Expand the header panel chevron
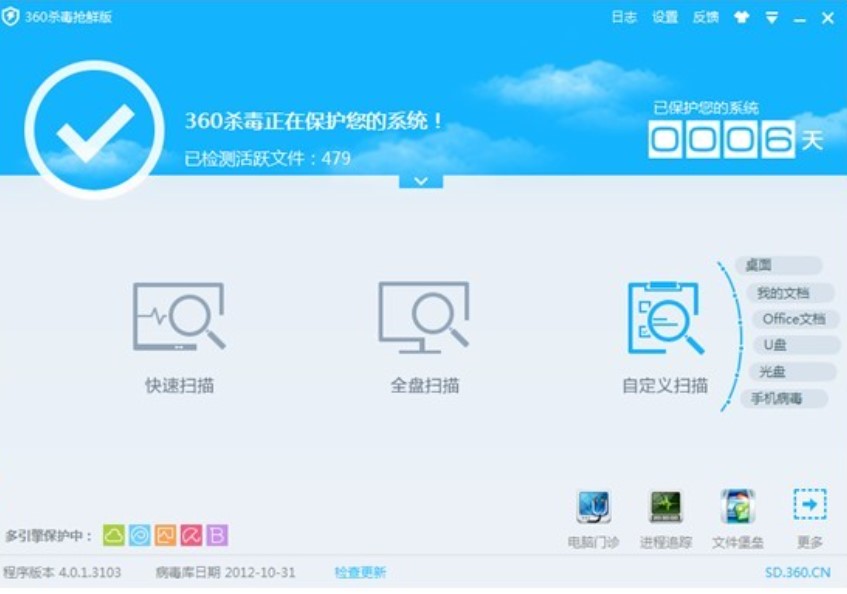847x594 pixels. tap(421, 181)
